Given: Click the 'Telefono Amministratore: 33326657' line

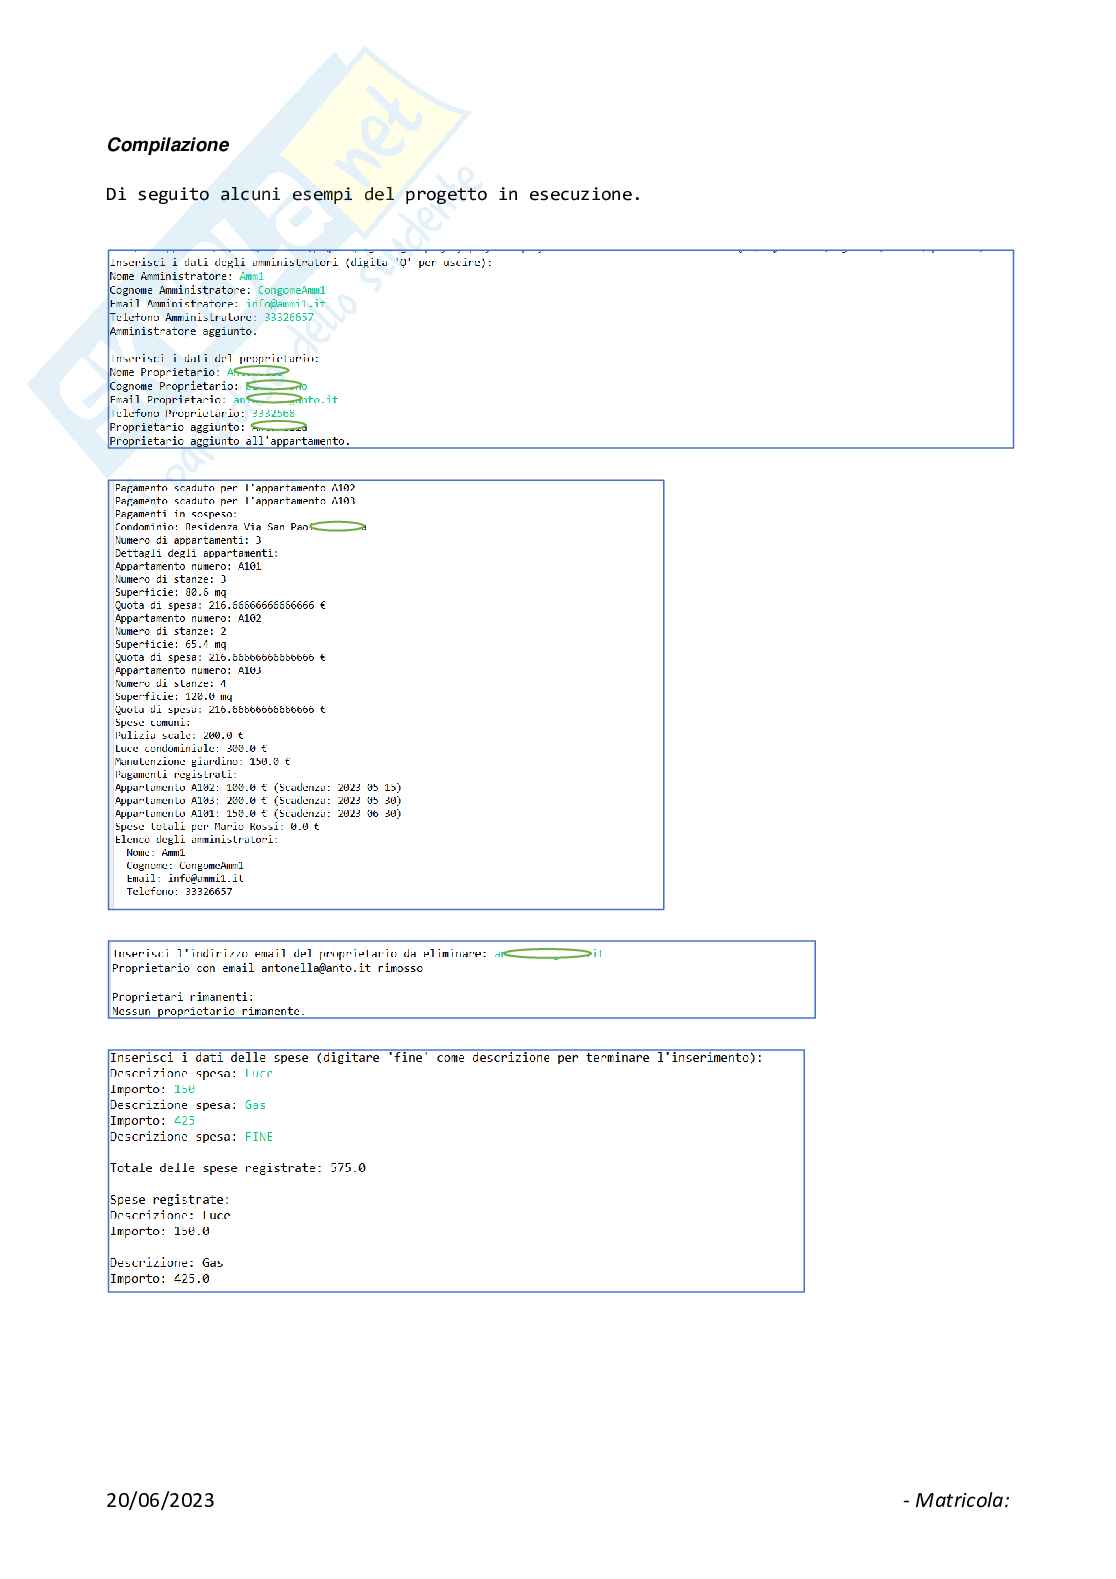Looking at the screenshot, I should tap(211, 317).
